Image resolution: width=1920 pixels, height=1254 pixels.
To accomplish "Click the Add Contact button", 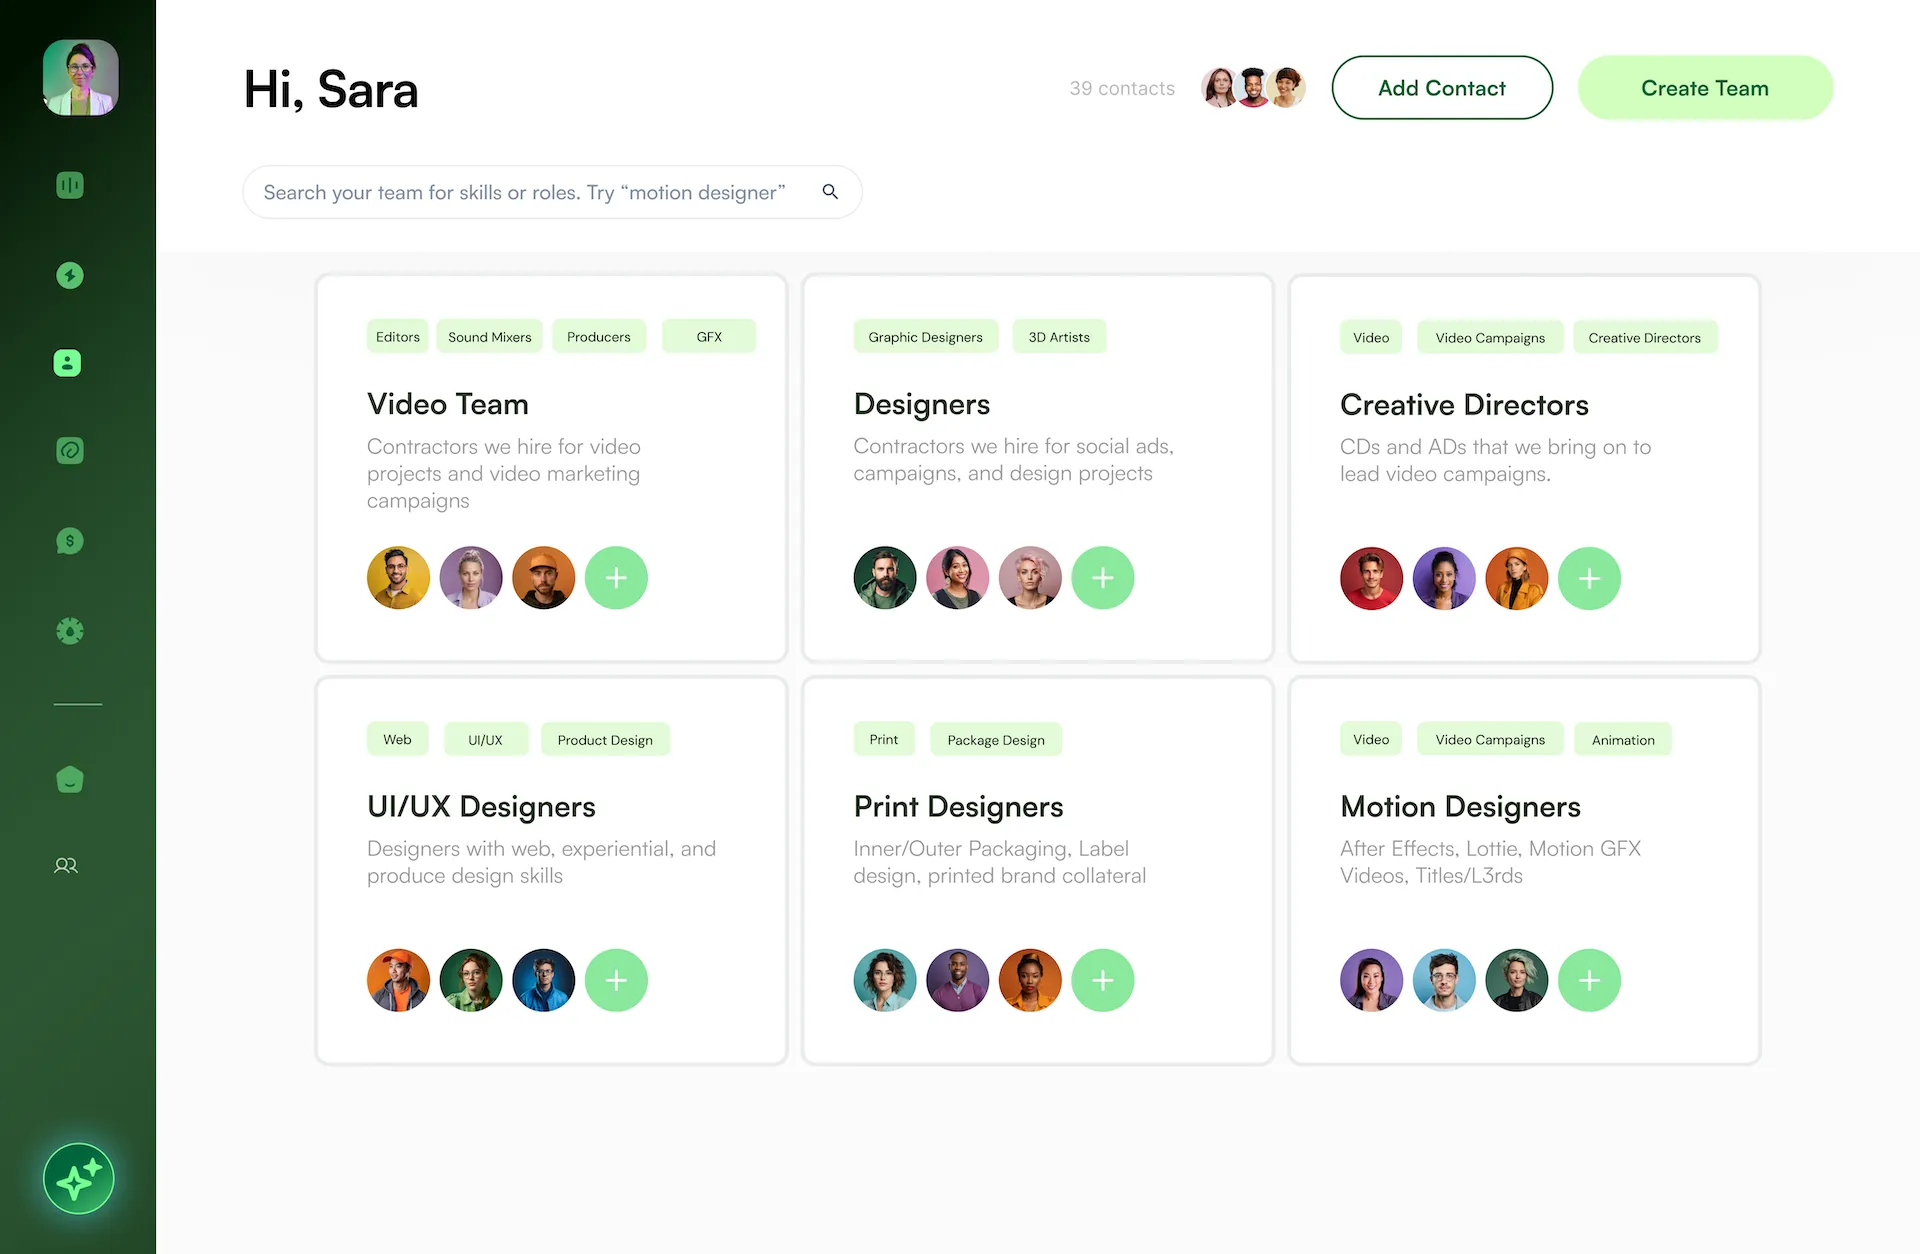I will point(1441,88).
